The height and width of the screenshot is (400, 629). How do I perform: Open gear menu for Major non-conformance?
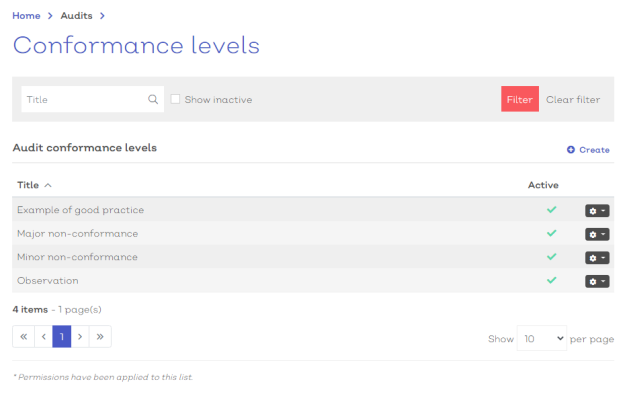596,234
